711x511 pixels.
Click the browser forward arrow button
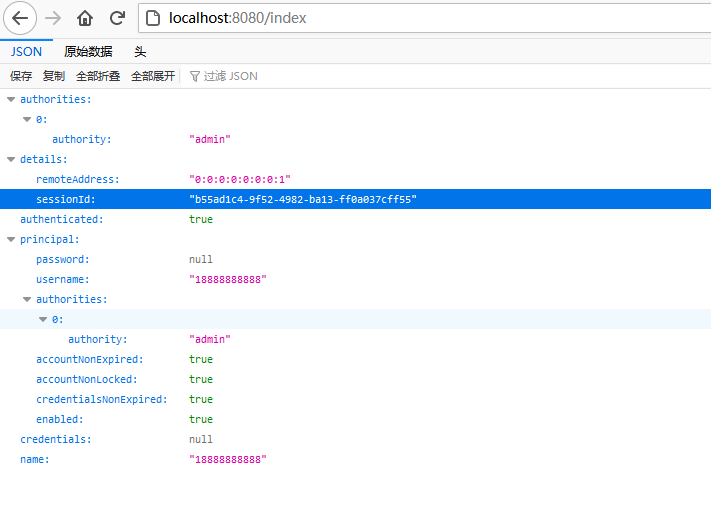tap(53, 18)
